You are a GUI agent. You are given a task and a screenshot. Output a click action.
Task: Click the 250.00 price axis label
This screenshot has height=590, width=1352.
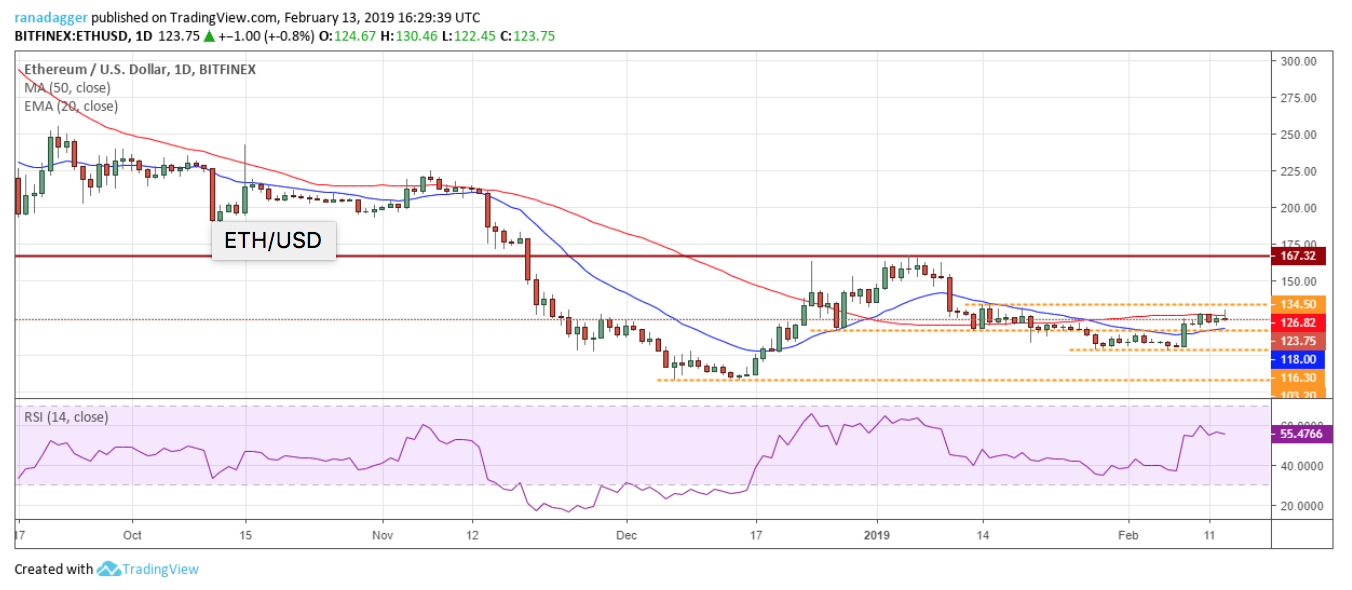click(1298, 135)
